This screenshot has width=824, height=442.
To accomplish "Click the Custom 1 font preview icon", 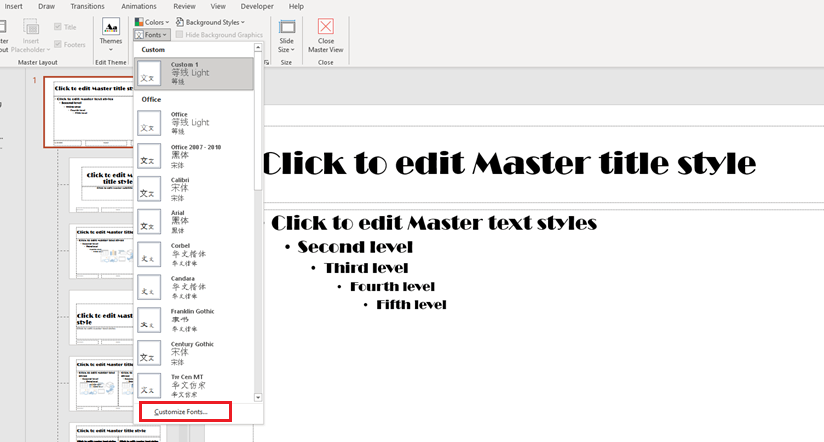I will (x=149, y=74).
